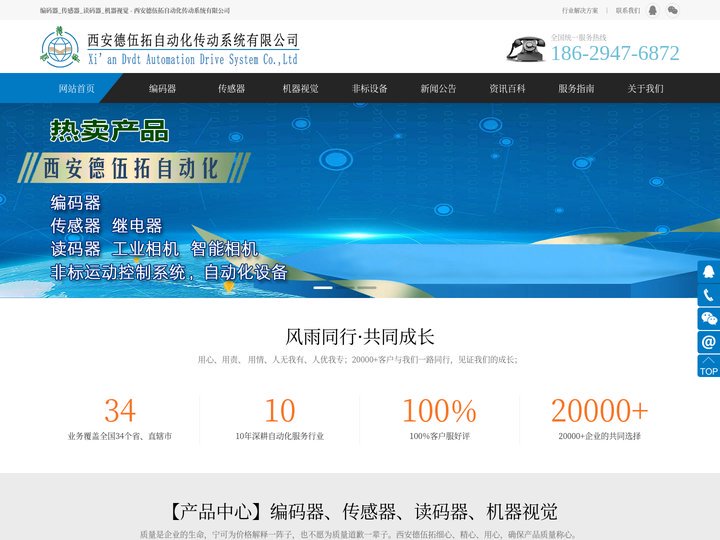Image resolution: width=720 pixels, height=540 pixels.
Task: Select the first banner slide indicator
Action: tap(323, 287)
